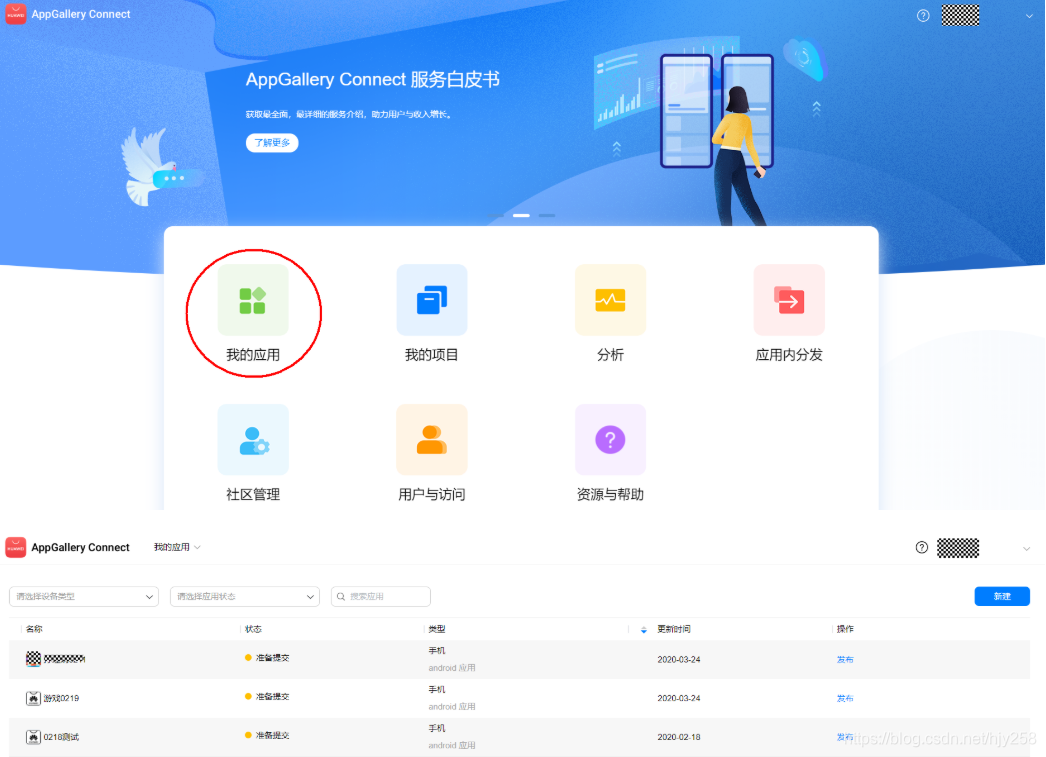Screen dimensions: 1046x757
Task: Open the 请选择应用状态 dropdown
Action: pos(245,596)
